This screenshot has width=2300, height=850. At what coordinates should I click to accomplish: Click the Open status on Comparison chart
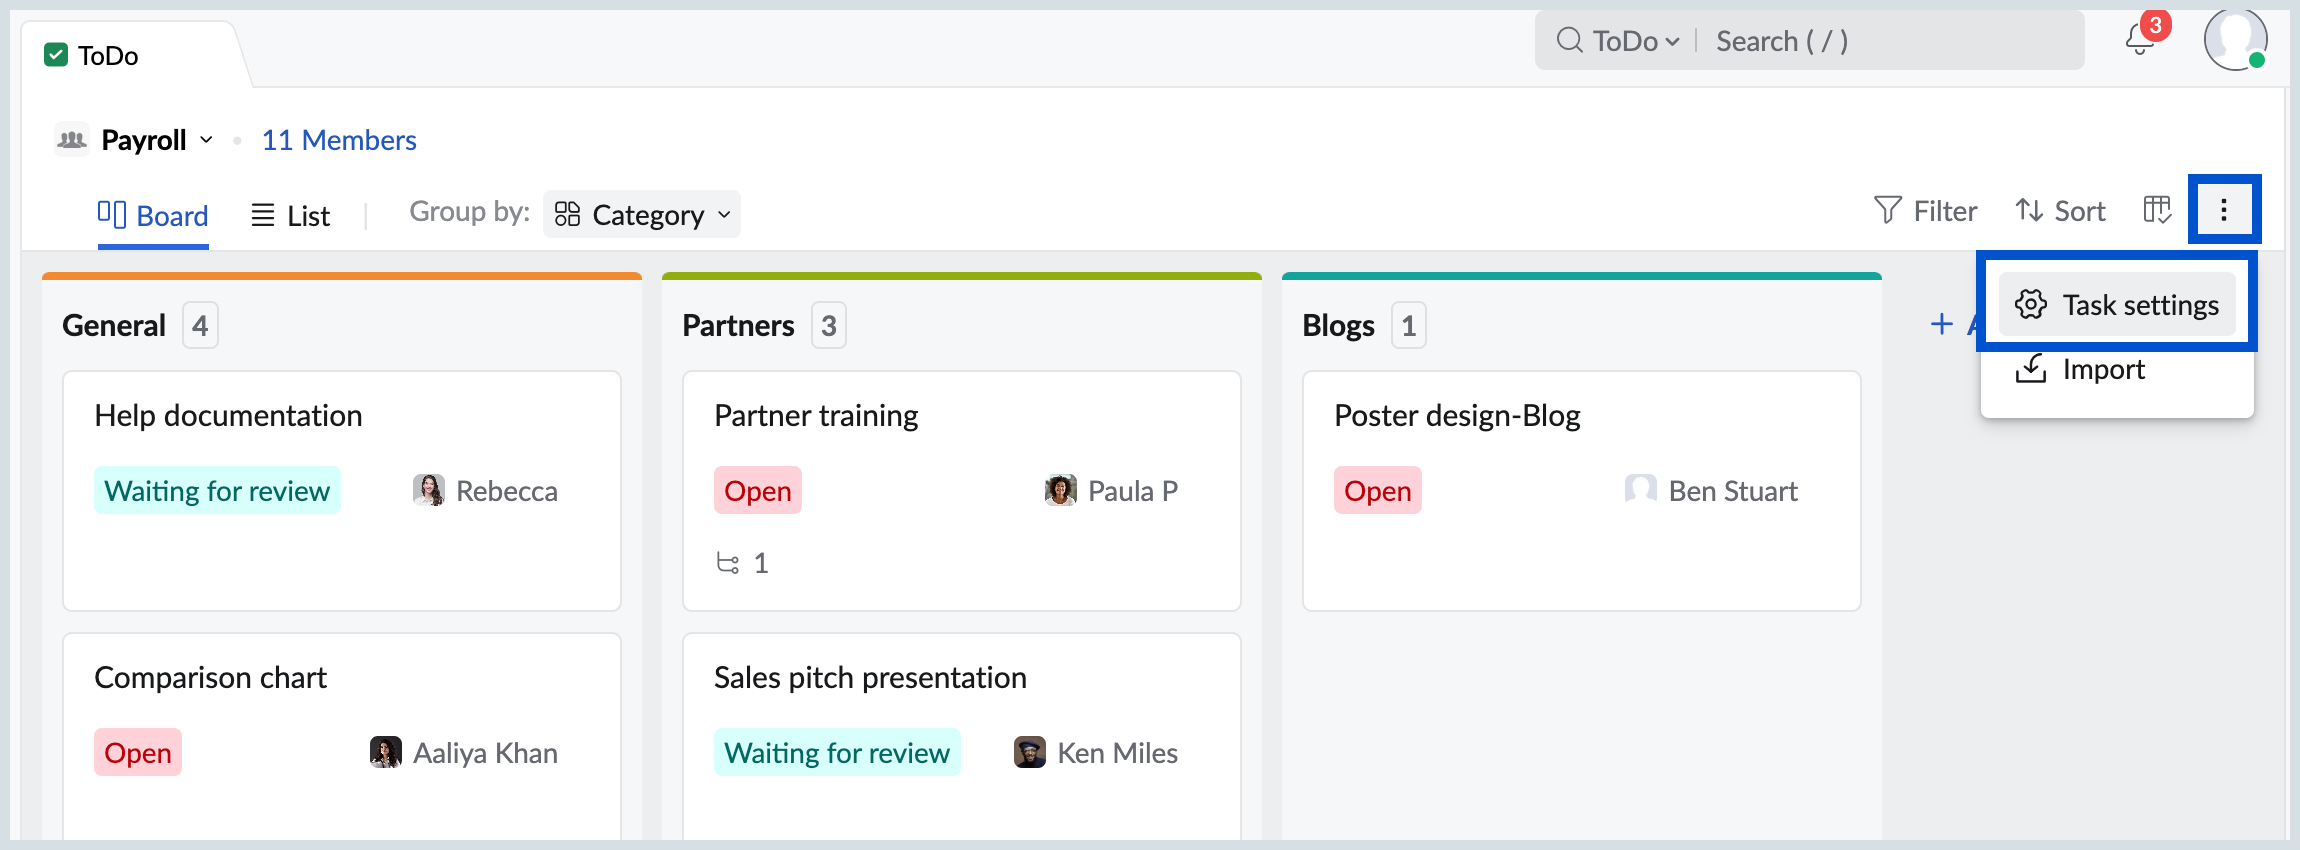(138, 753)
